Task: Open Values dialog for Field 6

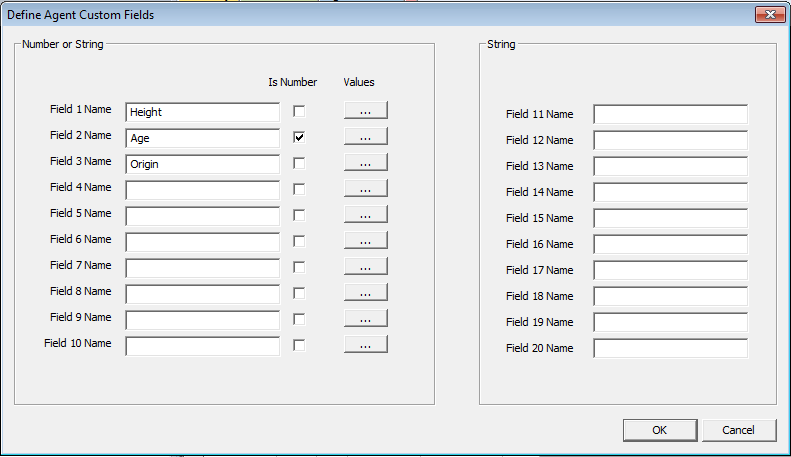Action: pos(365,241)
